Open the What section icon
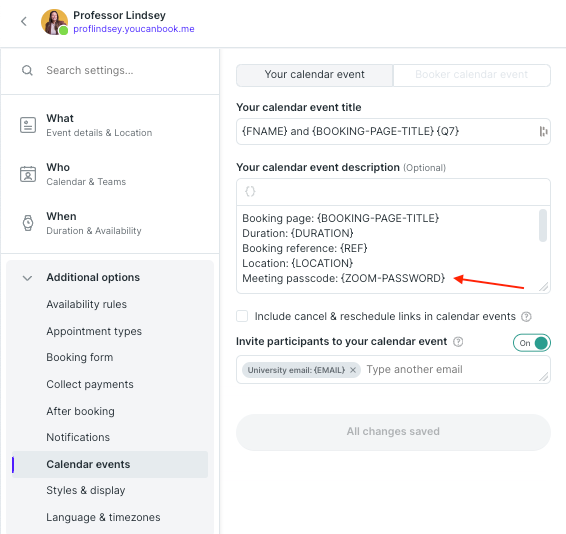The height and width of the screenshot is (534, 566). pyautogui.click(x=28, y=125)
